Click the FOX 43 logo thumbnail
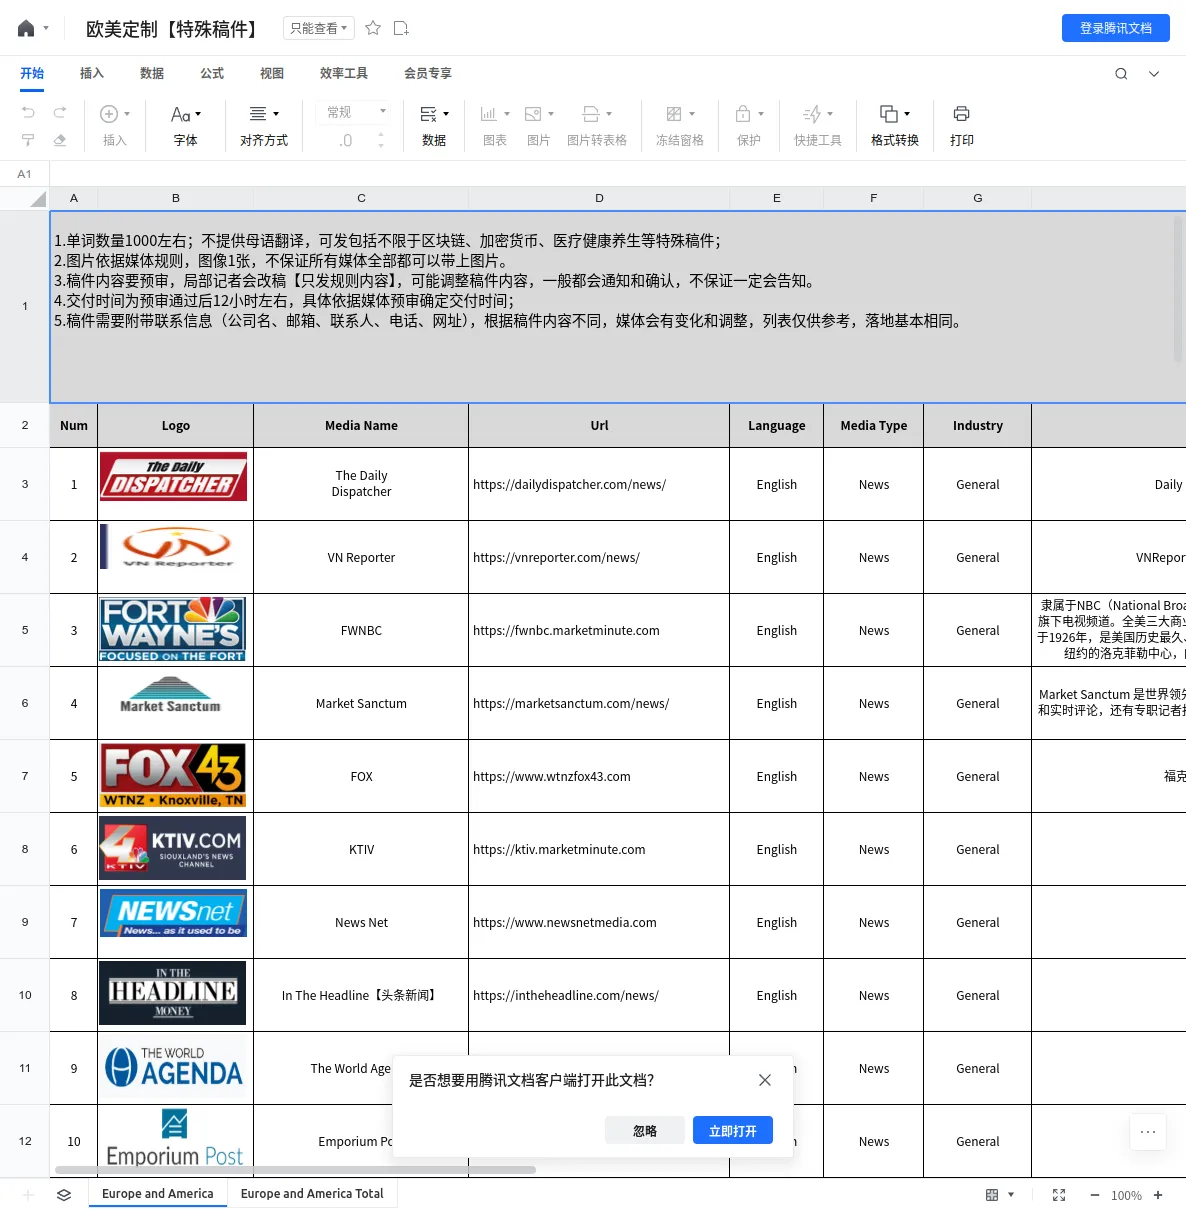The image size is (1186, 1210). (x=174, y=775)
